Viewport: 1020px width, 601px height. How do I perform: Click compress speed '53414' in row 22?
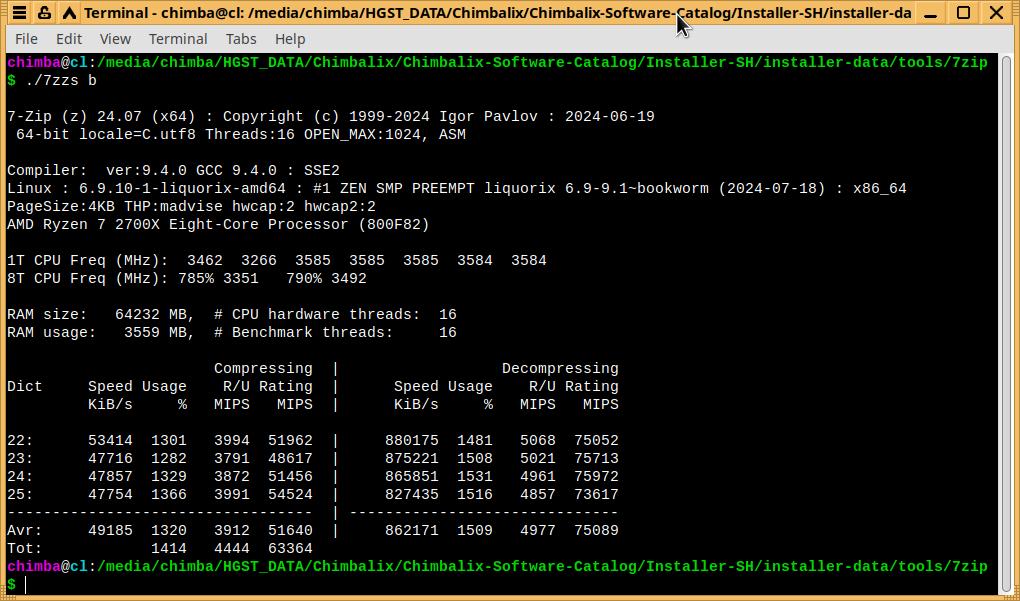(x=110, y=440)
